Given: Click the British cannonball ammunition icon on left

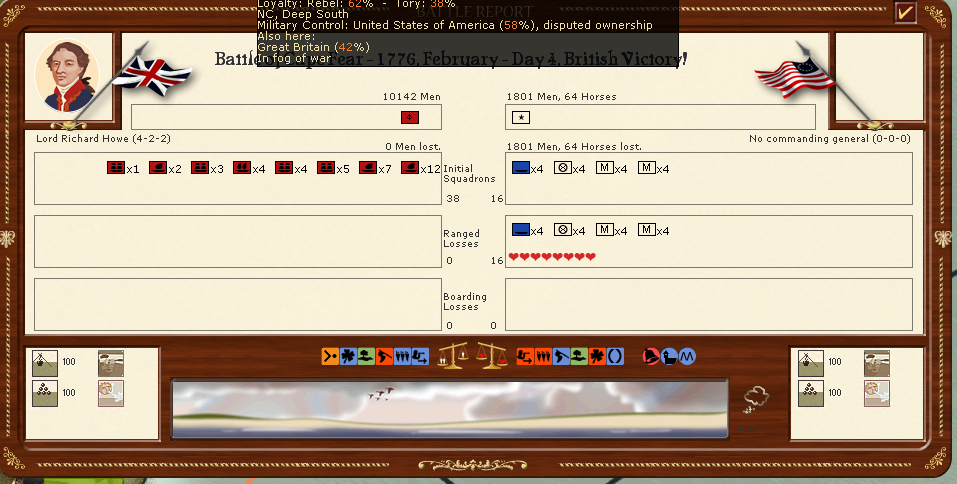Looking at the screenshot, I should (x=44, y=393).
